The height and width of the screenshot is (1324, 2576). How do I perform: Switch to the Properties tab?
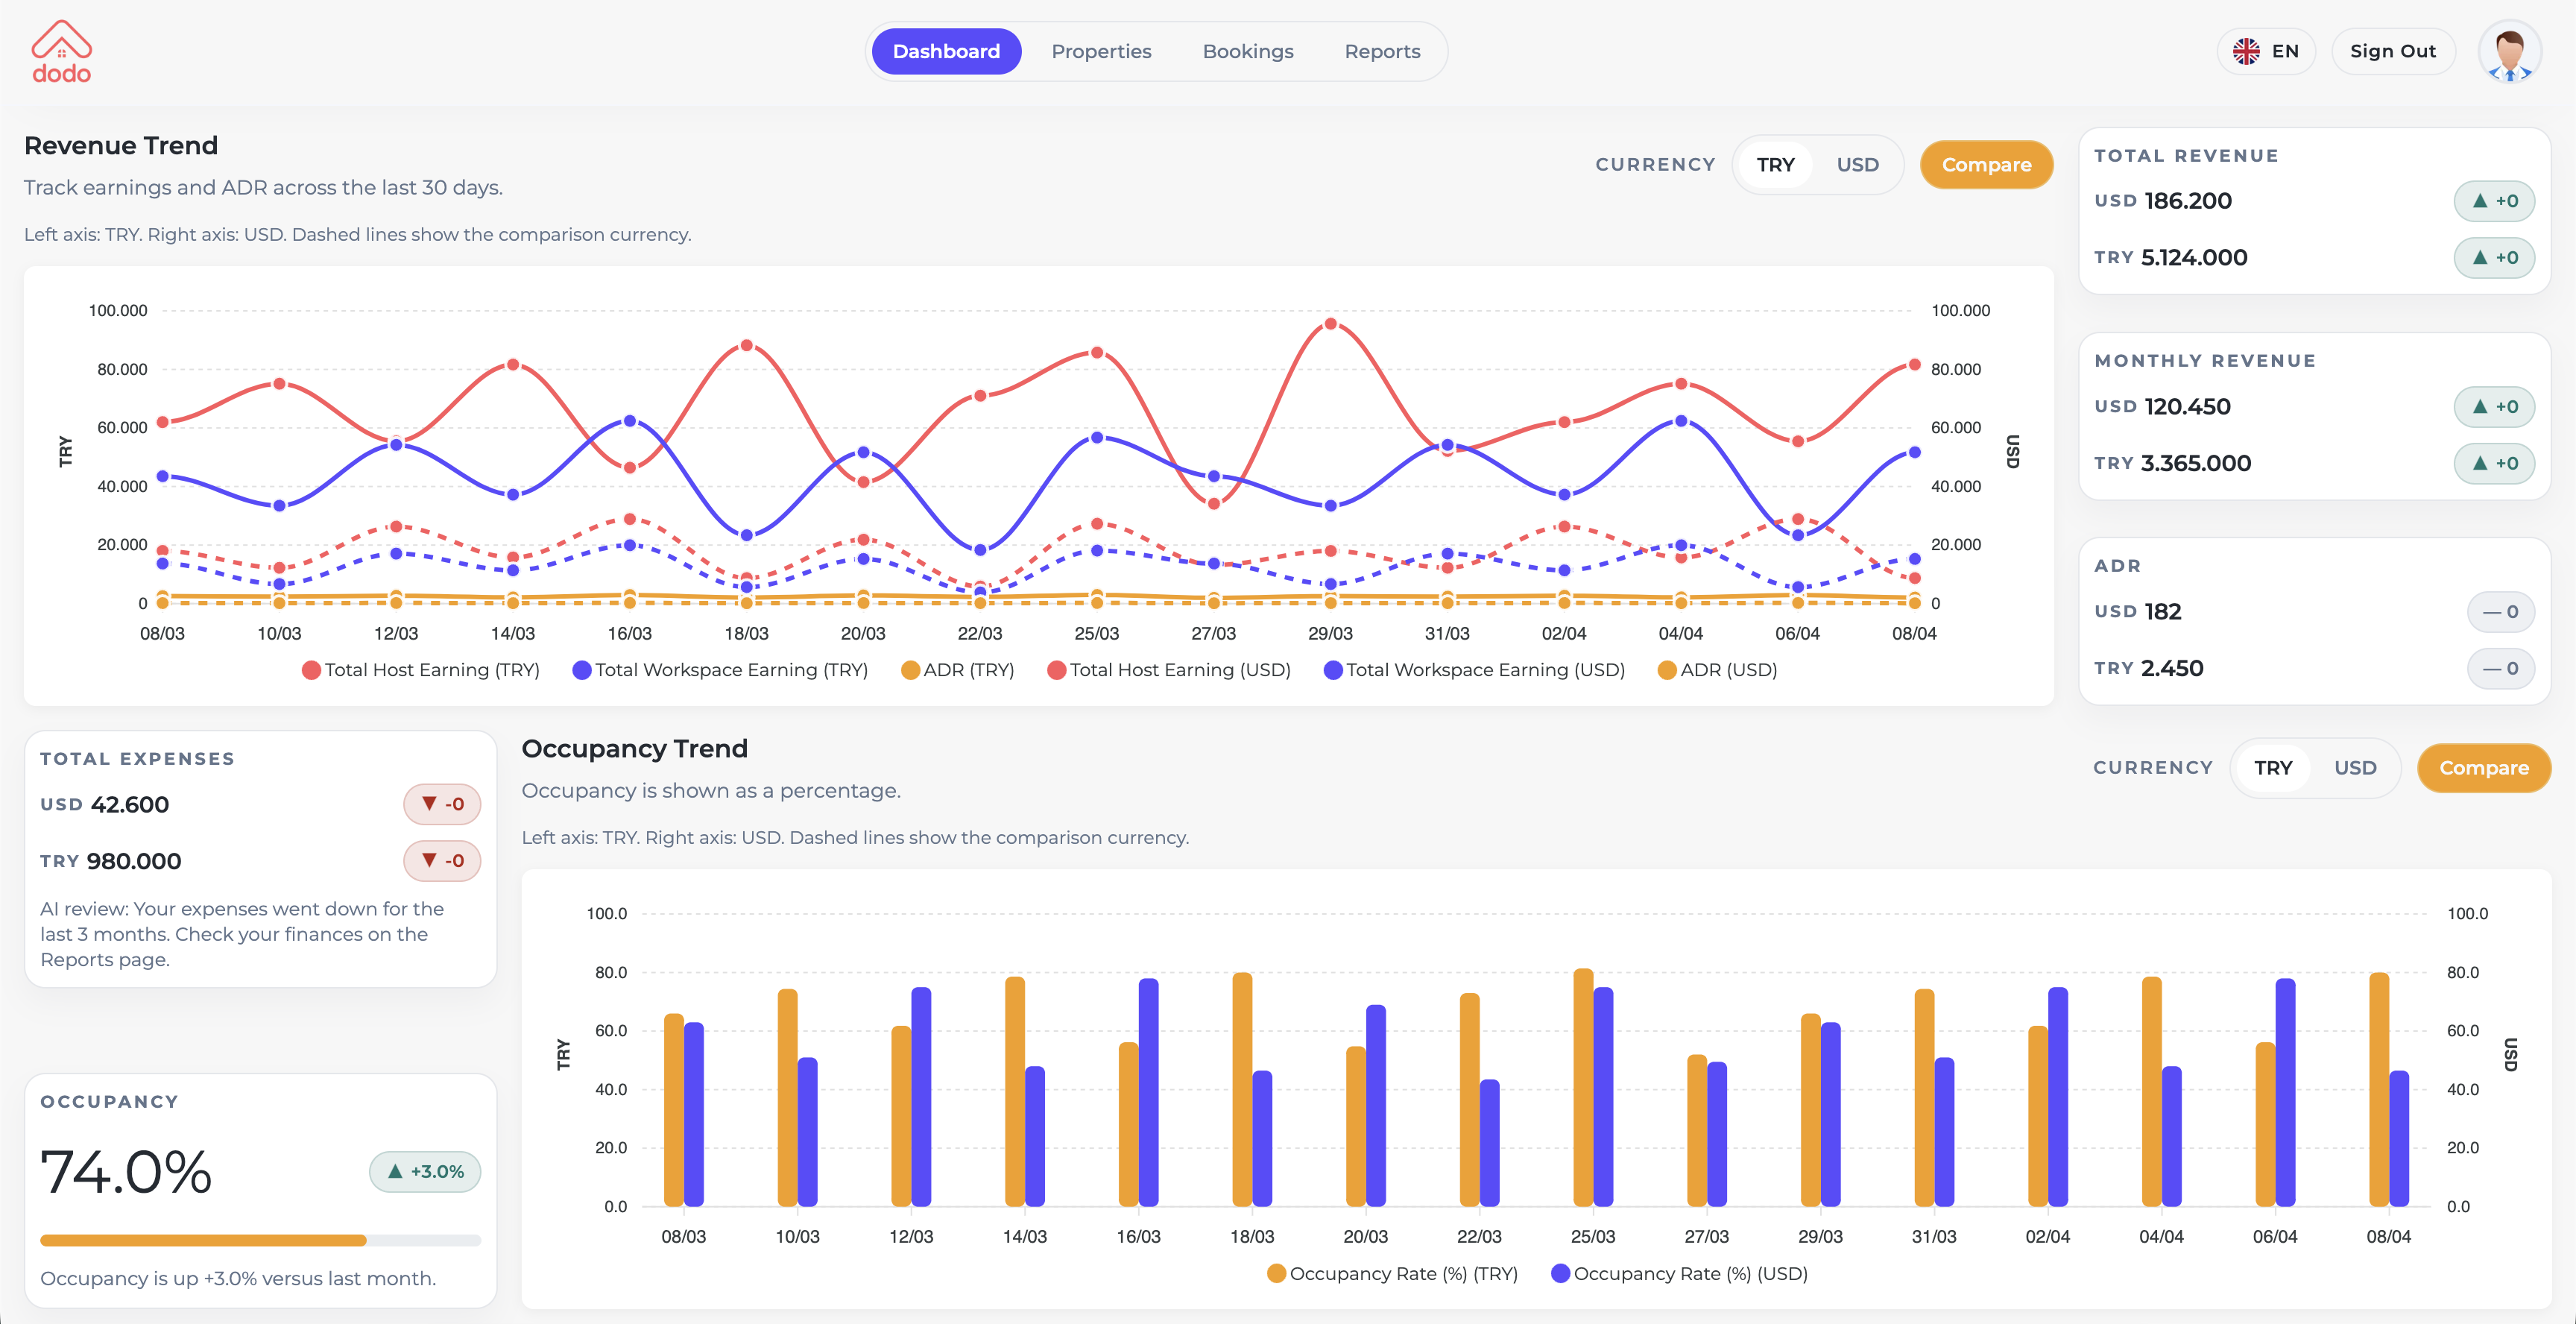click(x=1101, y=51)
